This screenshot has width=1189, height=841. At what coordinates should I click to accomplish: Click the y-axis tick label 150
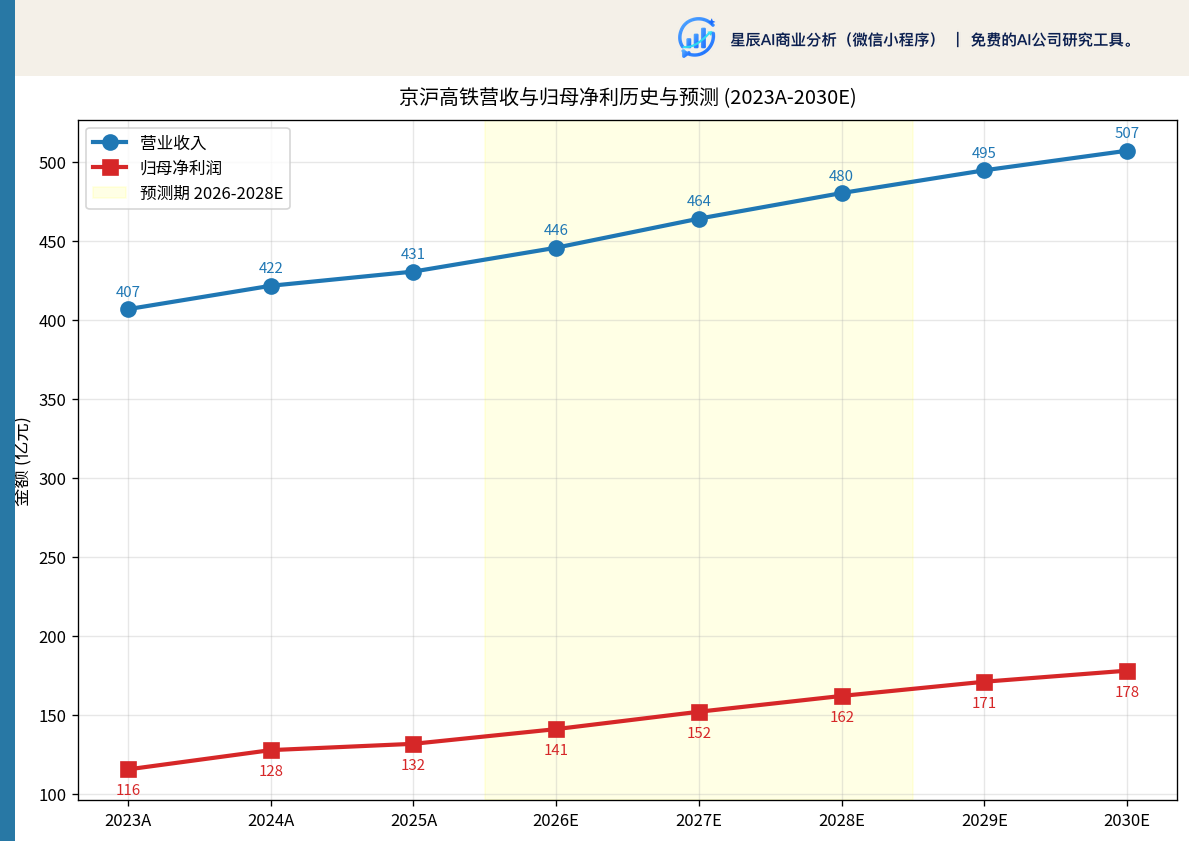52,716
